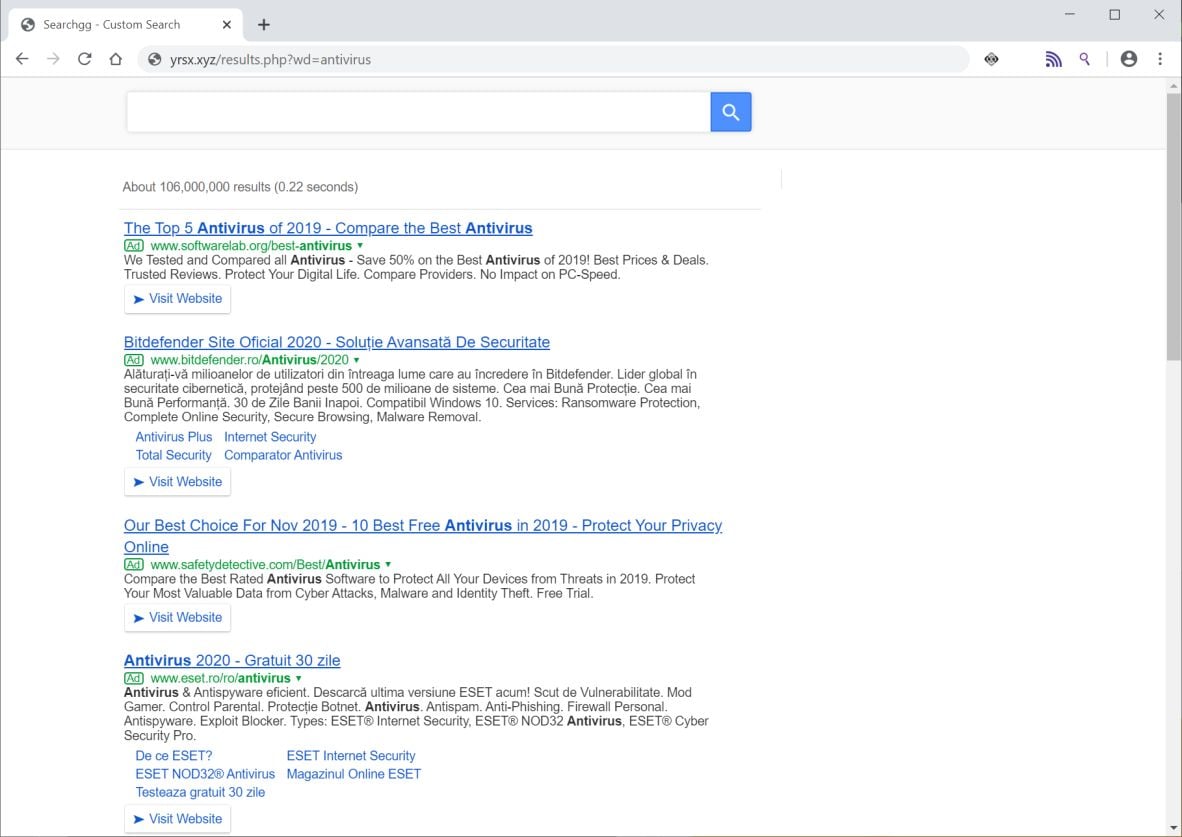Open the eye-shaped extension icon
This screenshot has height=837, width=1182.
point(991,59)
